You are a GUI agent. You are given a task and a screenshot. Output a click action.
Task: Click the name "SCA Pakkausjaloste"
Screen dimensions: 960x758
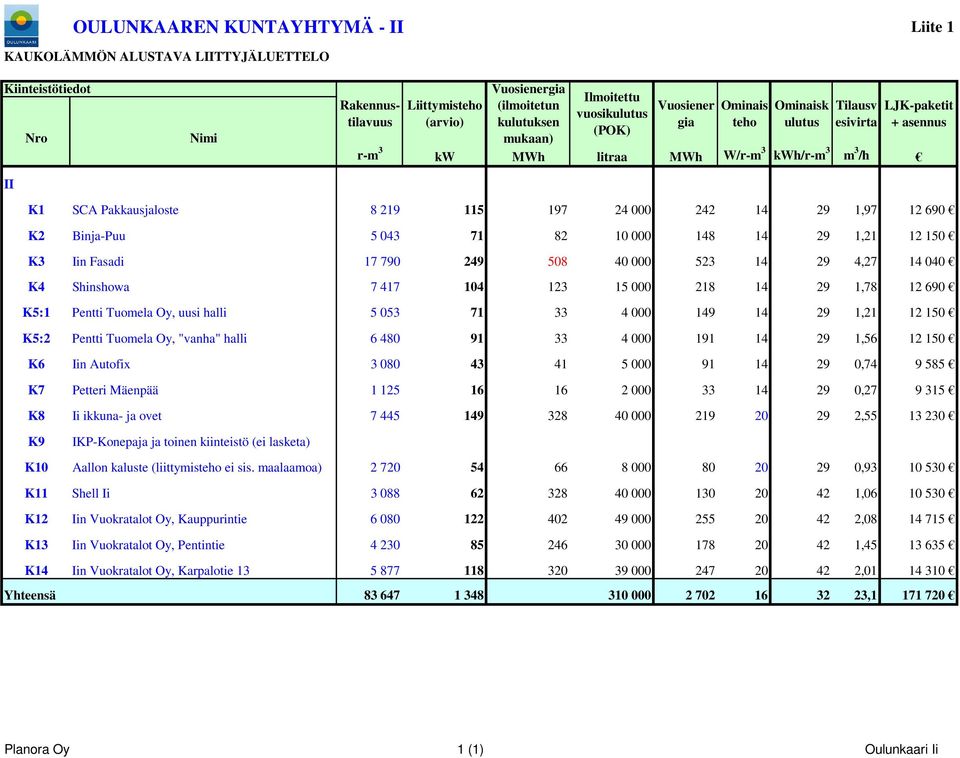(126, 210)
